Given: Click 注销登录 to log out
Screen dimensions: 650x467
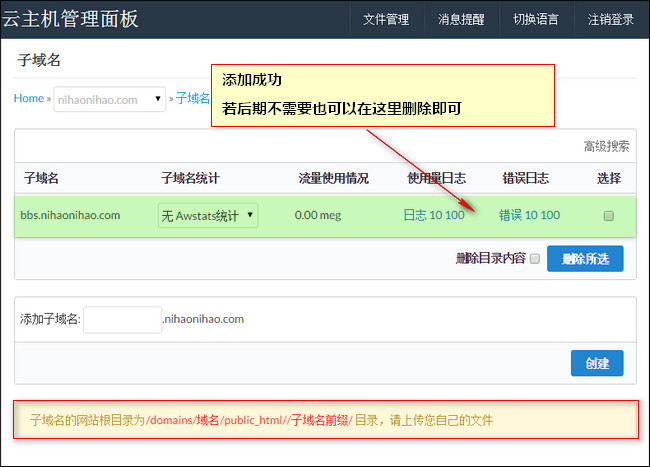Looking at the screenshot, I should [611, 19].
